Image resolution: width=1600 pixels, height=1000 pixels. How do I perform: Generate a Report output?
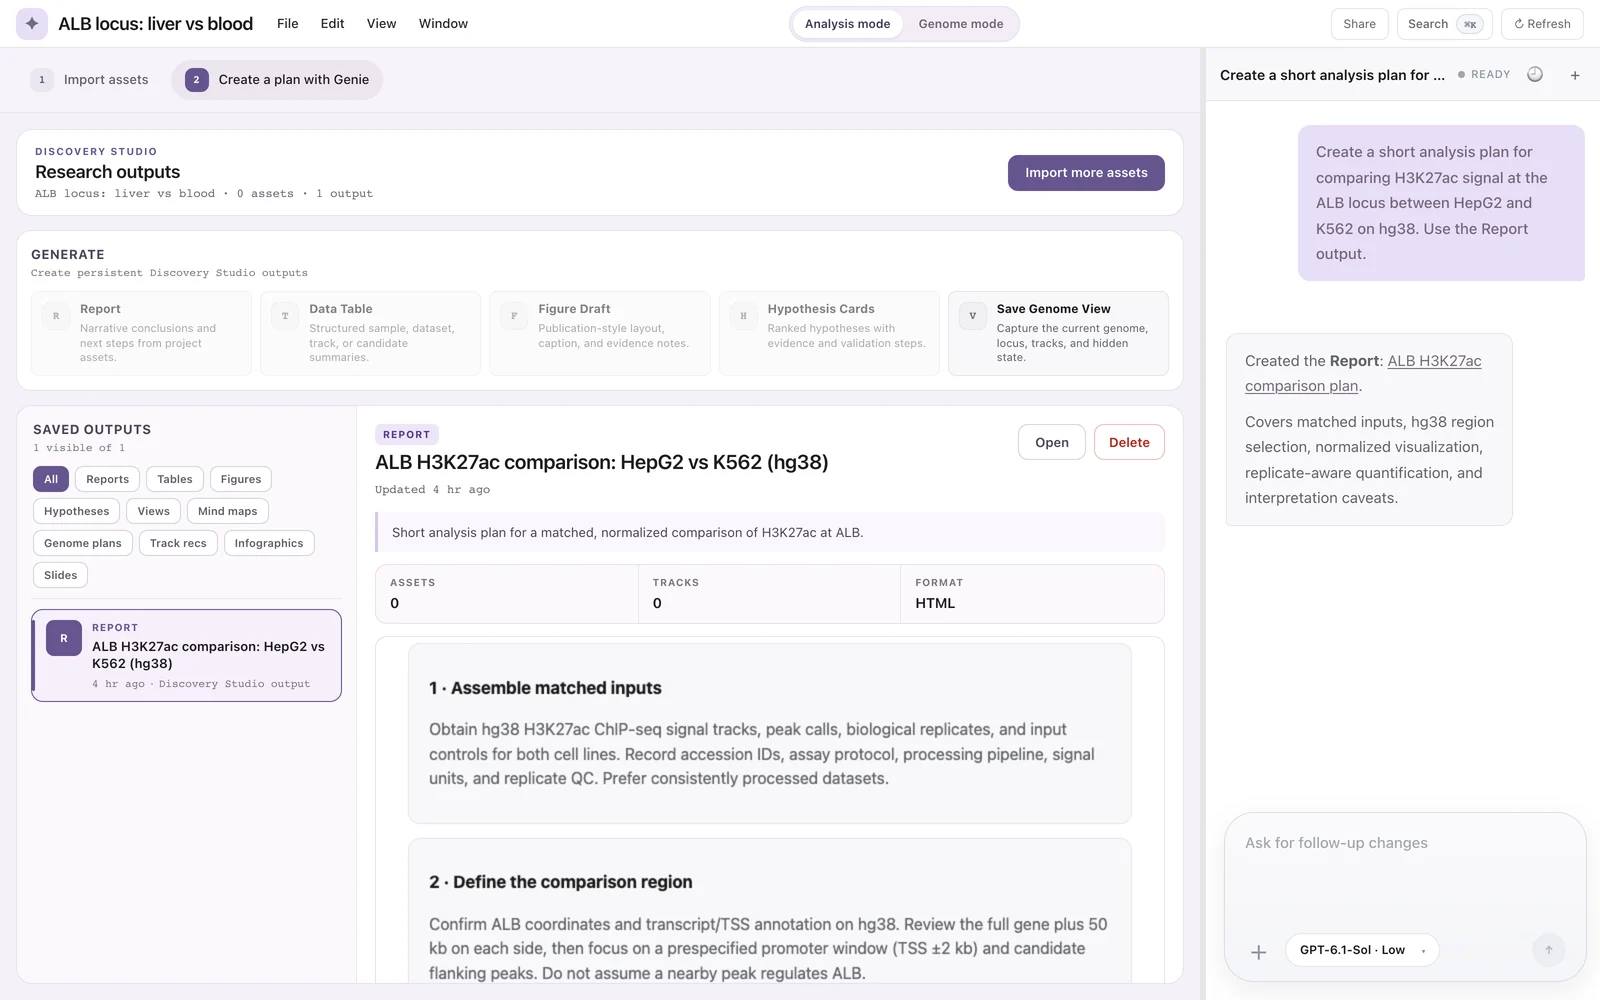click(x=141, y=333)
